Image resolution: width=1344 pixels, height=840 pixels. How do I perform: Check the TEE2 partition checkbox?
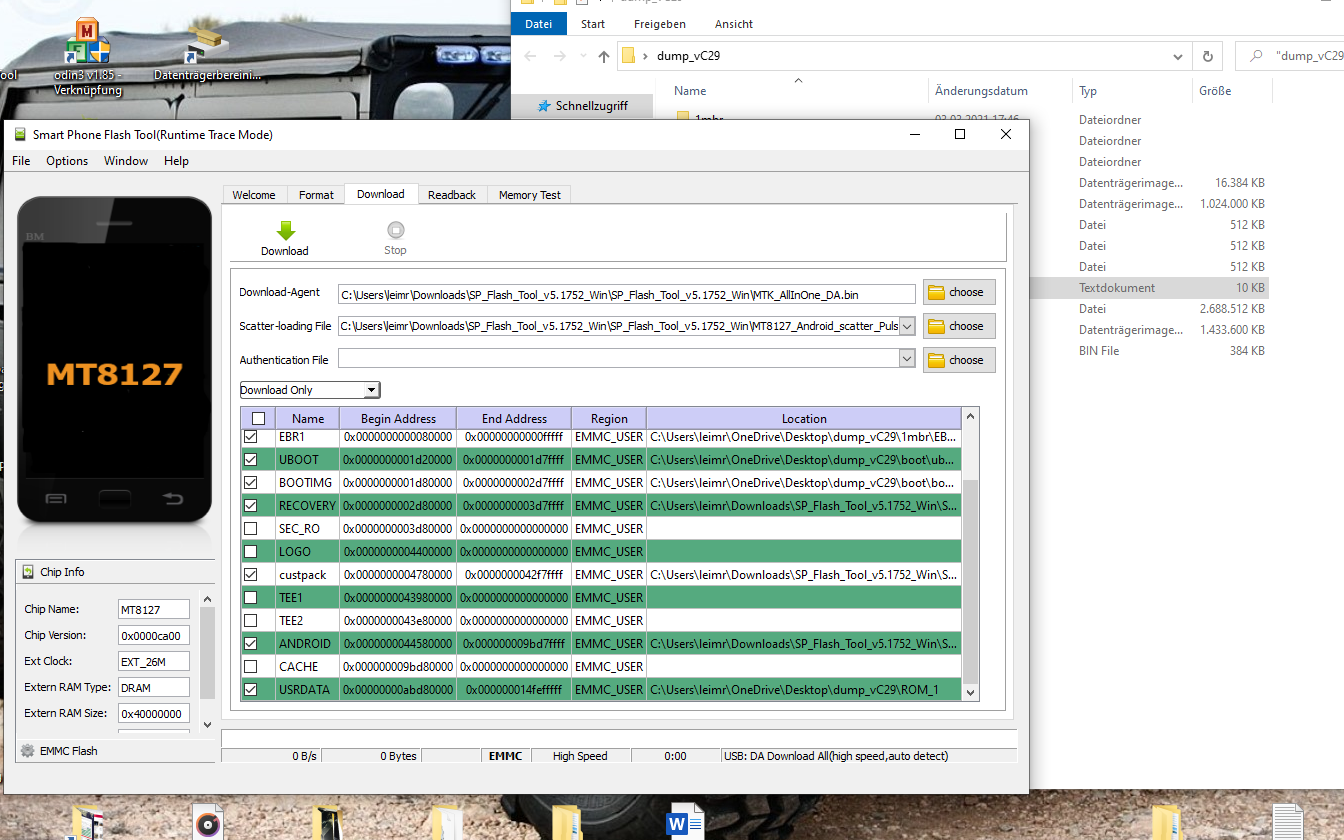251,621
